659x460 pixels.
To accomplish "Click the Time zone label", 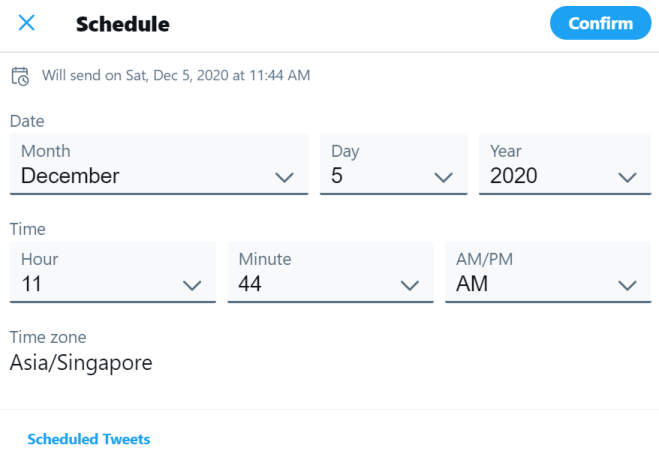I will [x=48, y=337].
